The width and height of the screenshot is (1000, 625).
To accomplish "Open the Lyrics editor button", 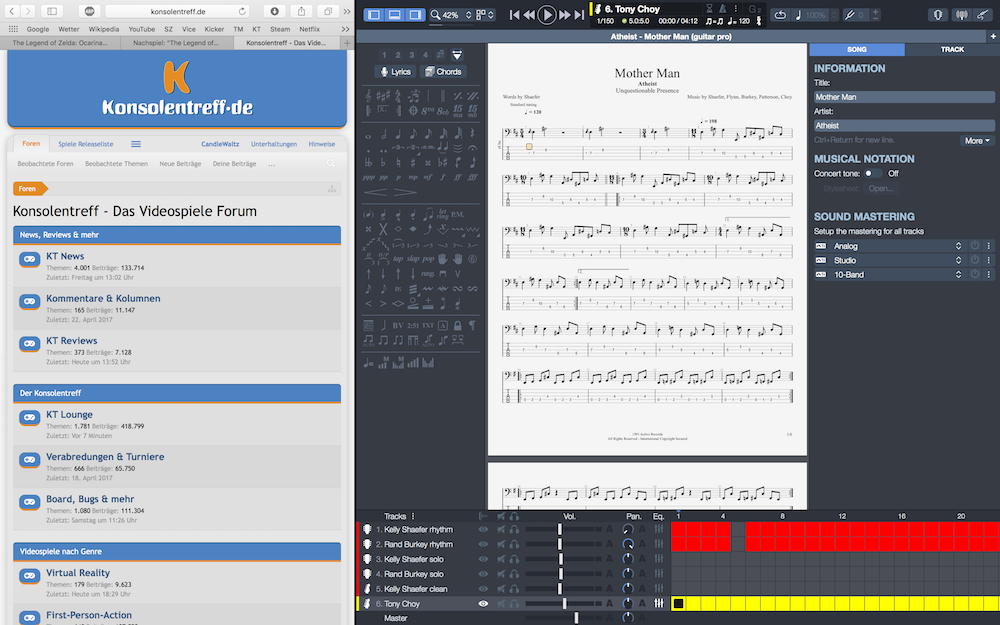I will [x=395, y=71].
